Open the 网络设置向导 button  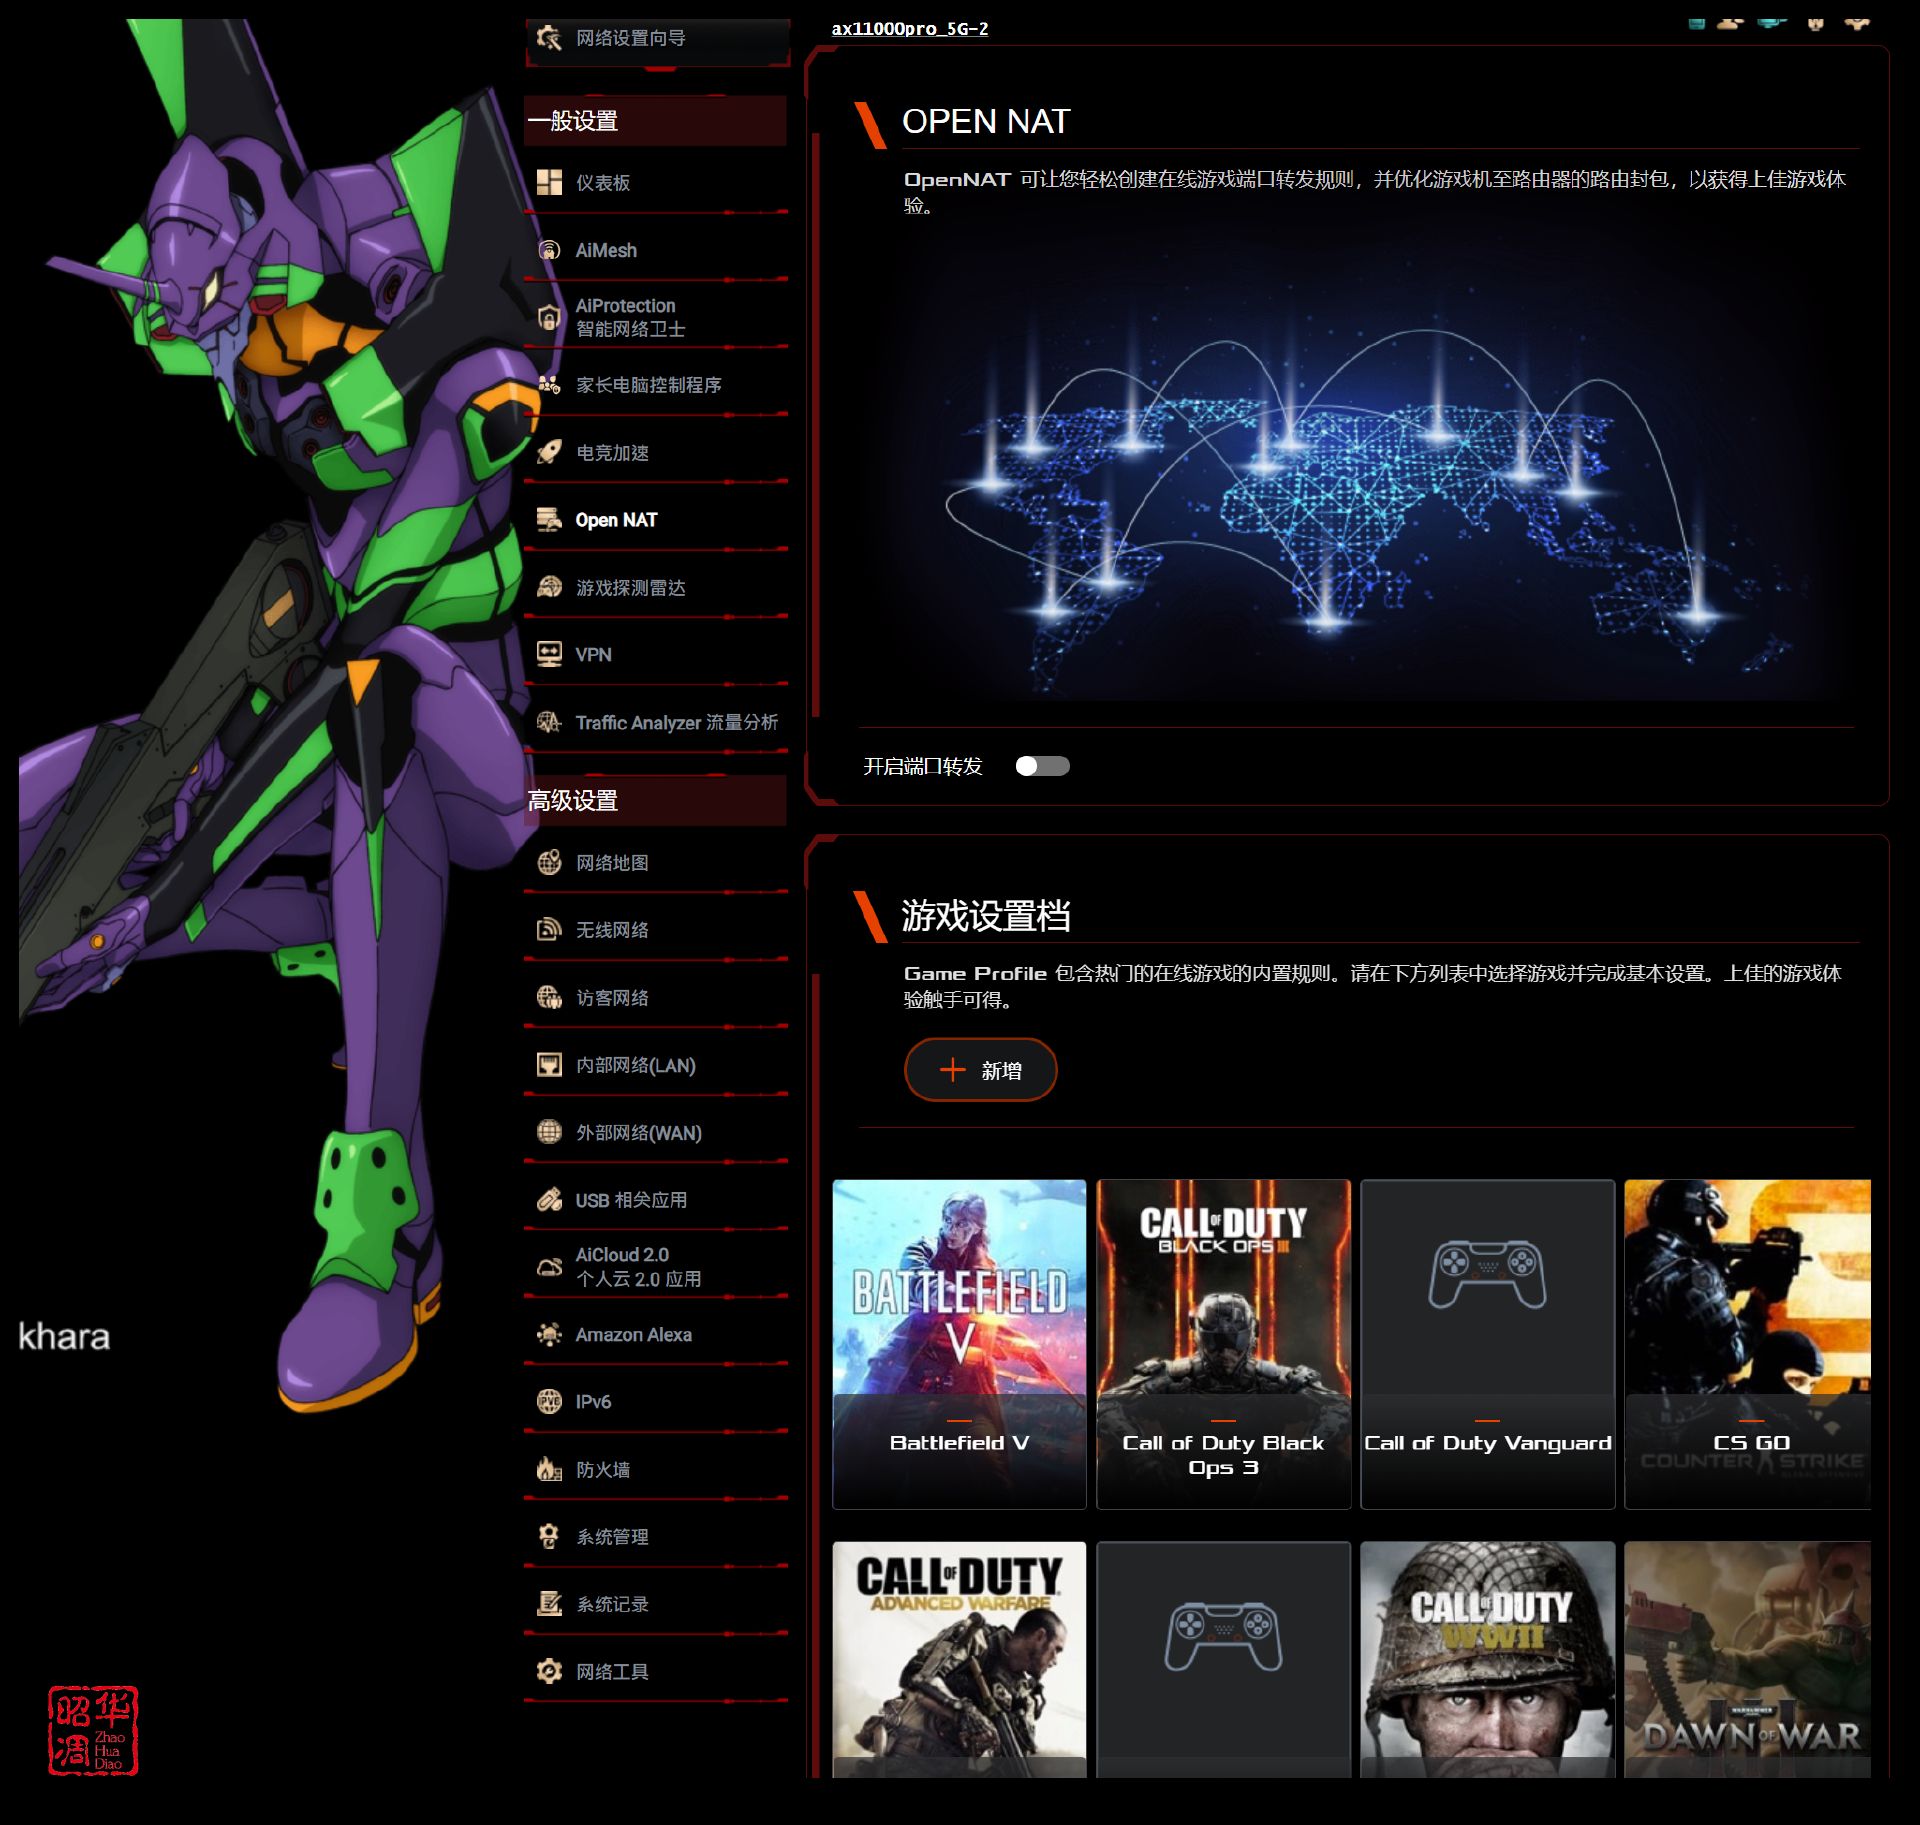point(657,42)
